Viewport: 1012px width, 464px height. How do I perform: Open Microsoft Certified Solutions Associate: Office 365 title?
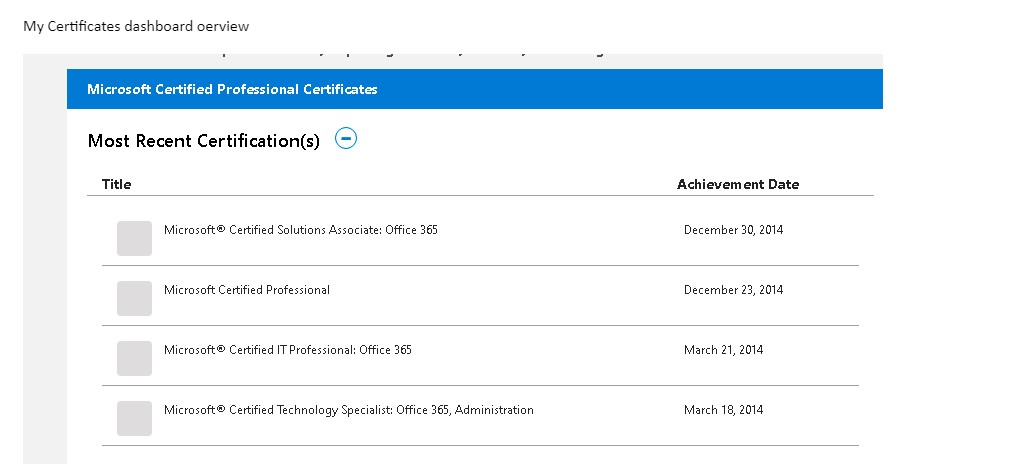(x=300, y=230)
